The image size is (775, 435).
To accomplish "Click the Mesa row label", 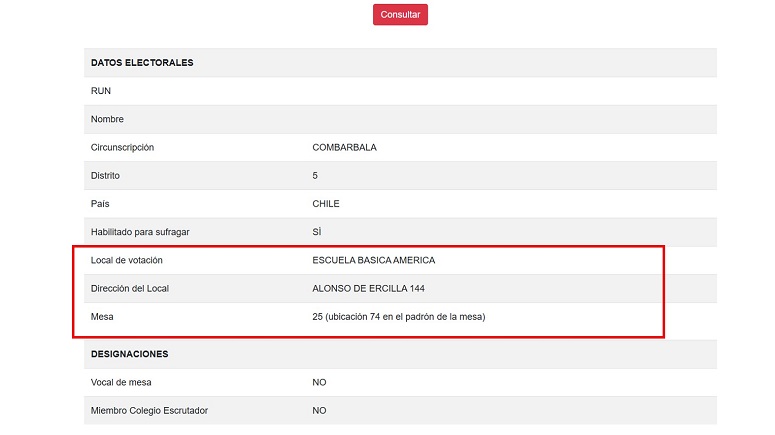I will pos(103,317).
